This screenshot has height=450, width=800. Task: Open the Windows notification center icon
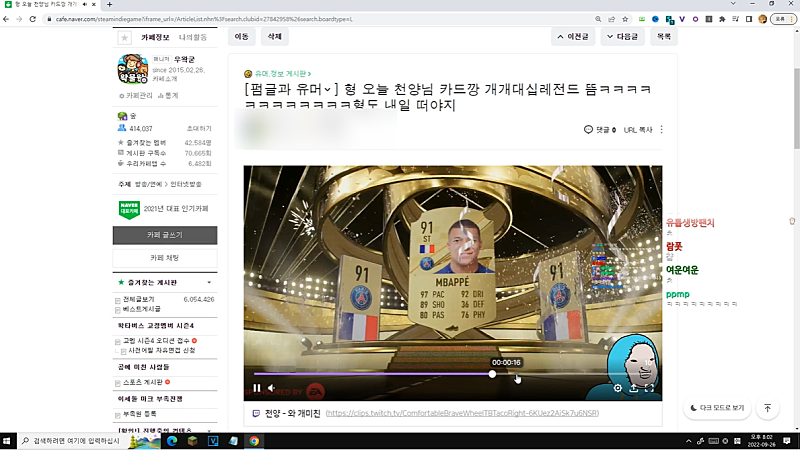coord(787,441)
